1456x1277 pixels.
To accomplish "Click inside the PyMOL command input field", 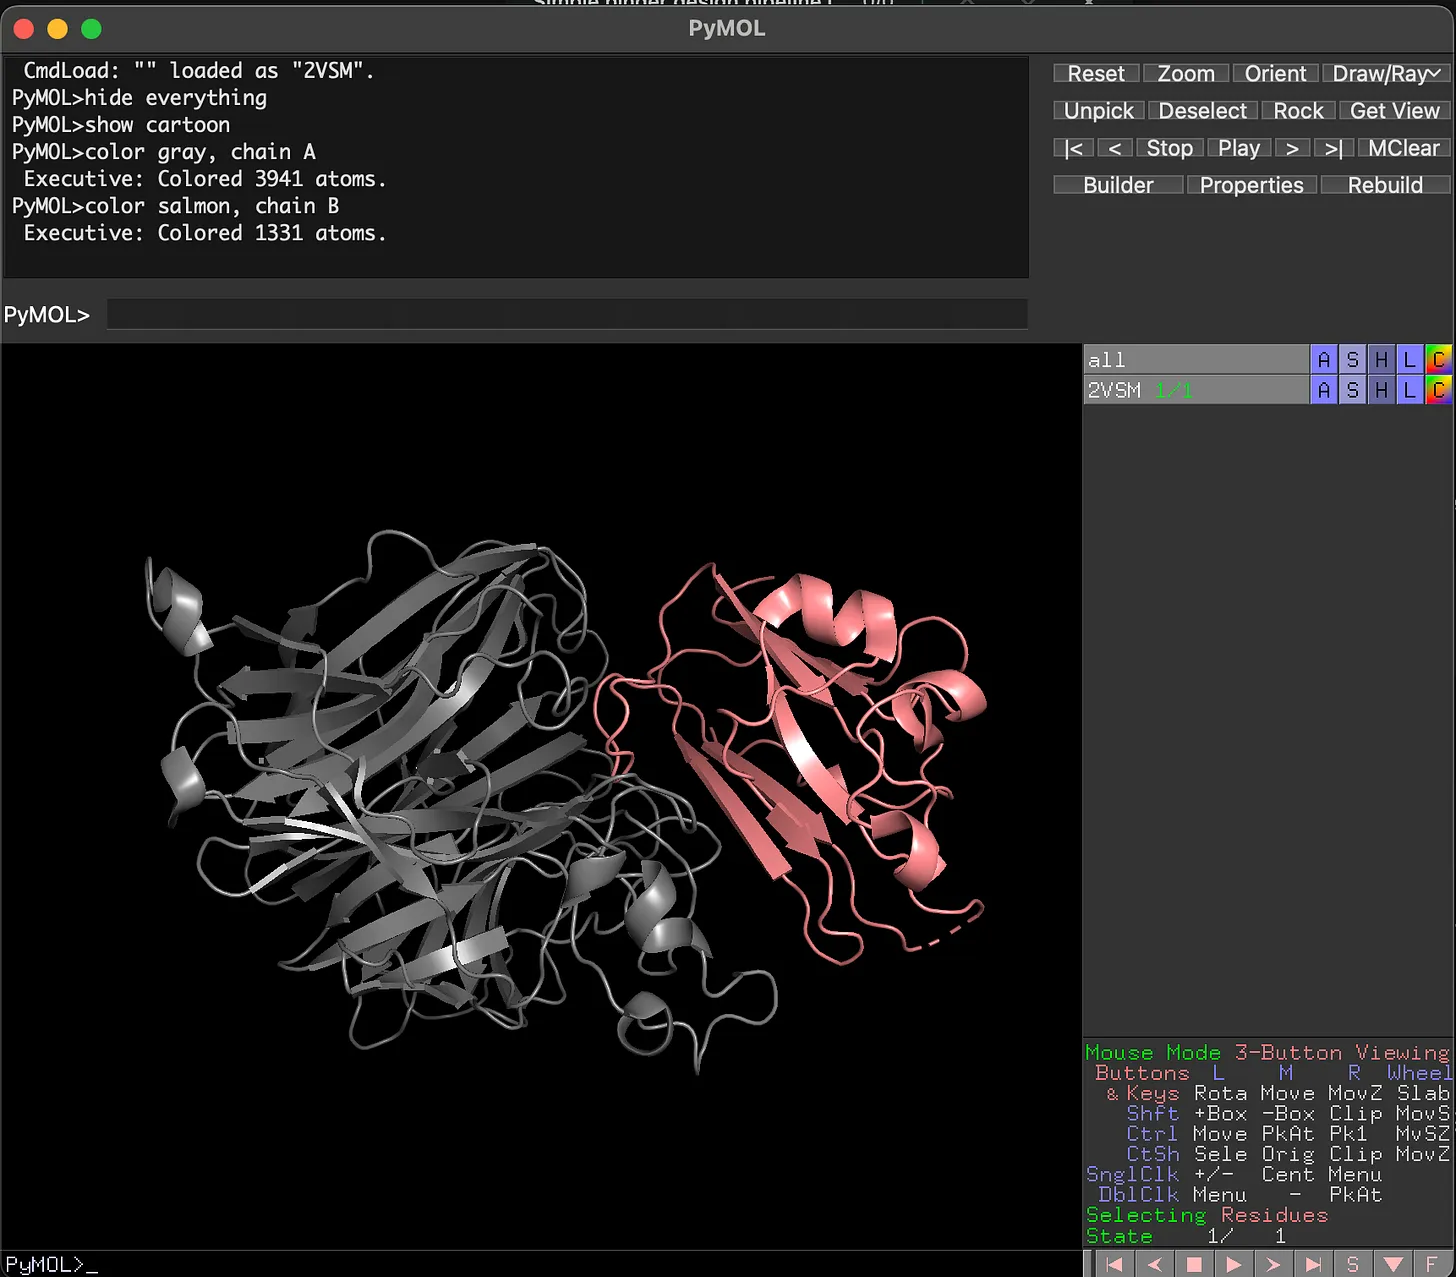I will [566, 314].
